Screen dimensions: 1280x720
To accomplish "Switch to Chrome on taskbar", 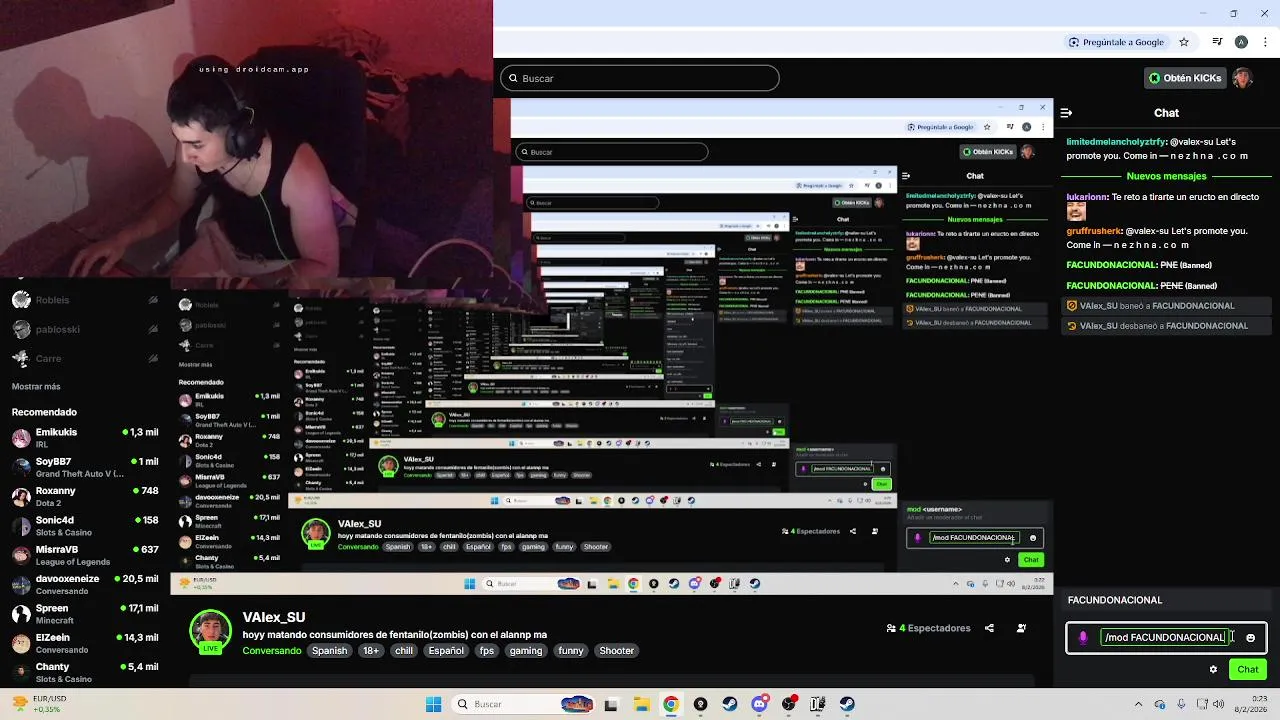I will click(670, 704).
